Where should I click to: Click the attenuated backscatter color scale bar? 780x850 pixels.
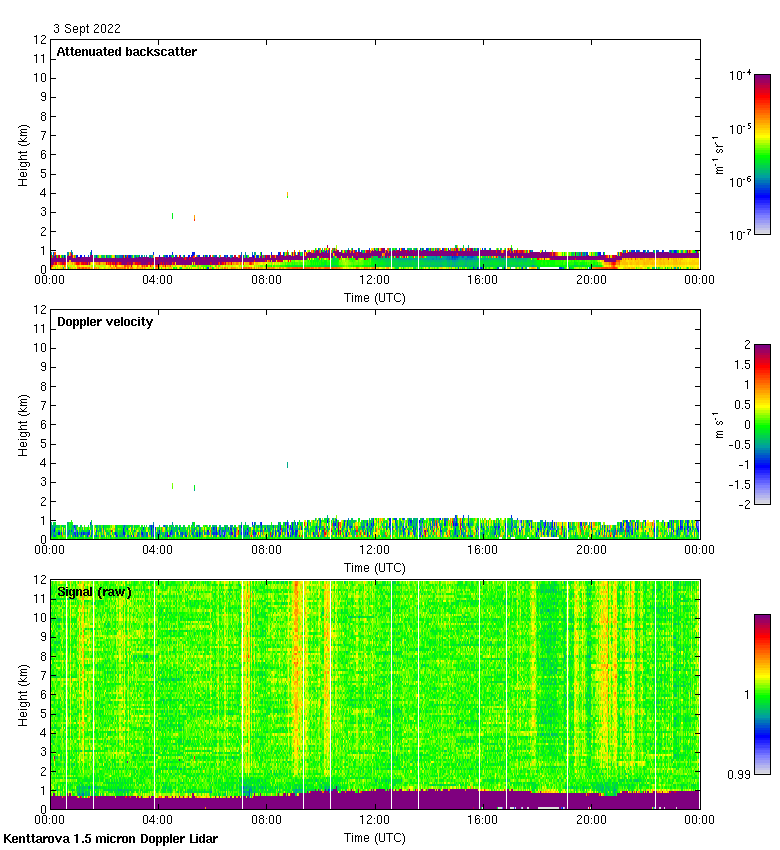[762, 154]
